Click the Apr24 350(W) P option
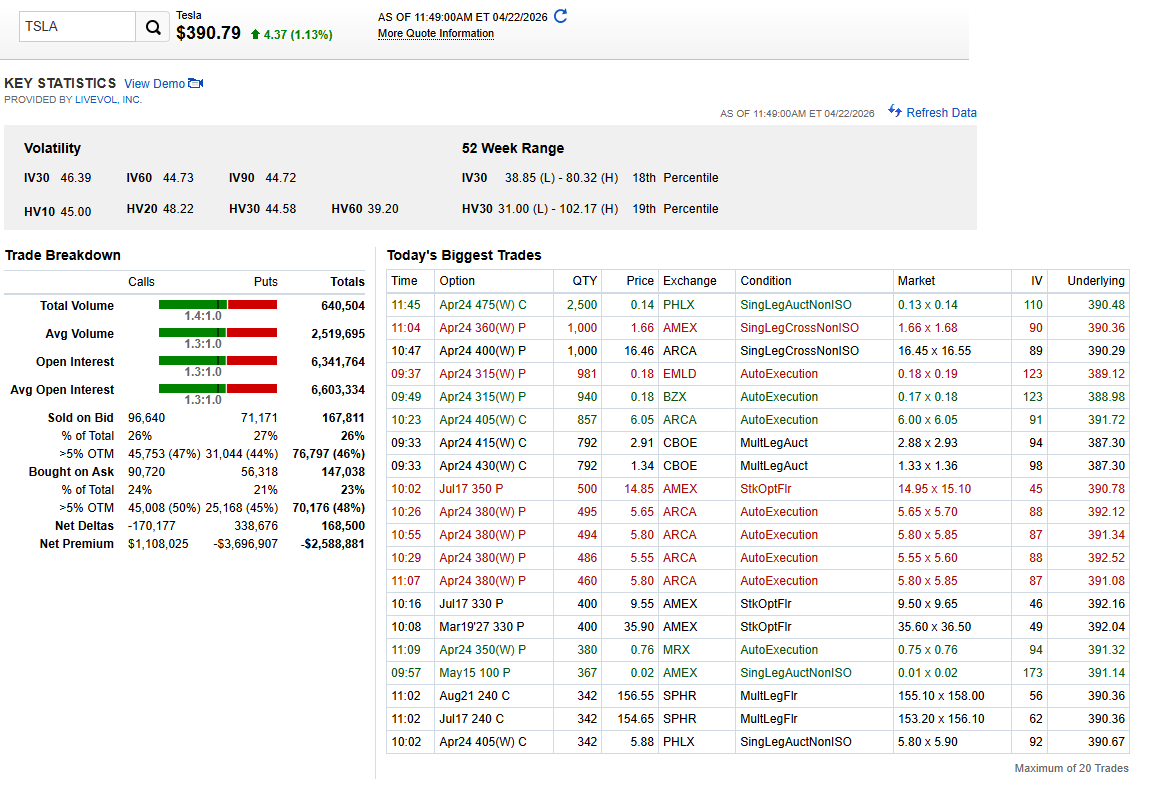This screenshot has height=788, width=1162. (482, 649)
